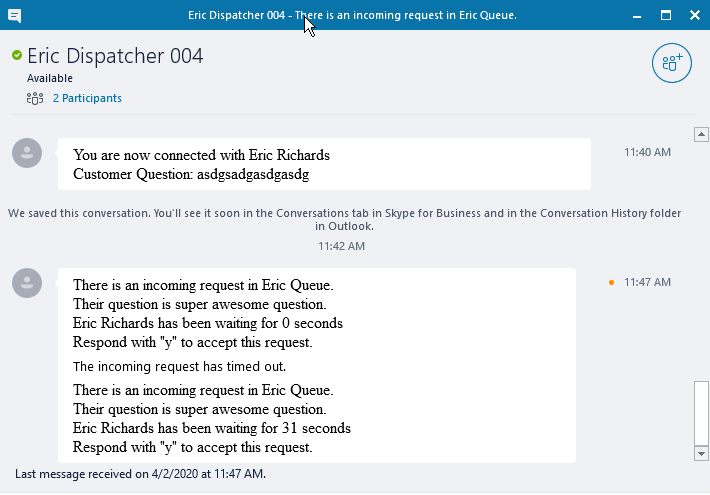Open the participants group icon
Image resolution: width=710 pixels, height=495 pixels.
click(35, 98)
